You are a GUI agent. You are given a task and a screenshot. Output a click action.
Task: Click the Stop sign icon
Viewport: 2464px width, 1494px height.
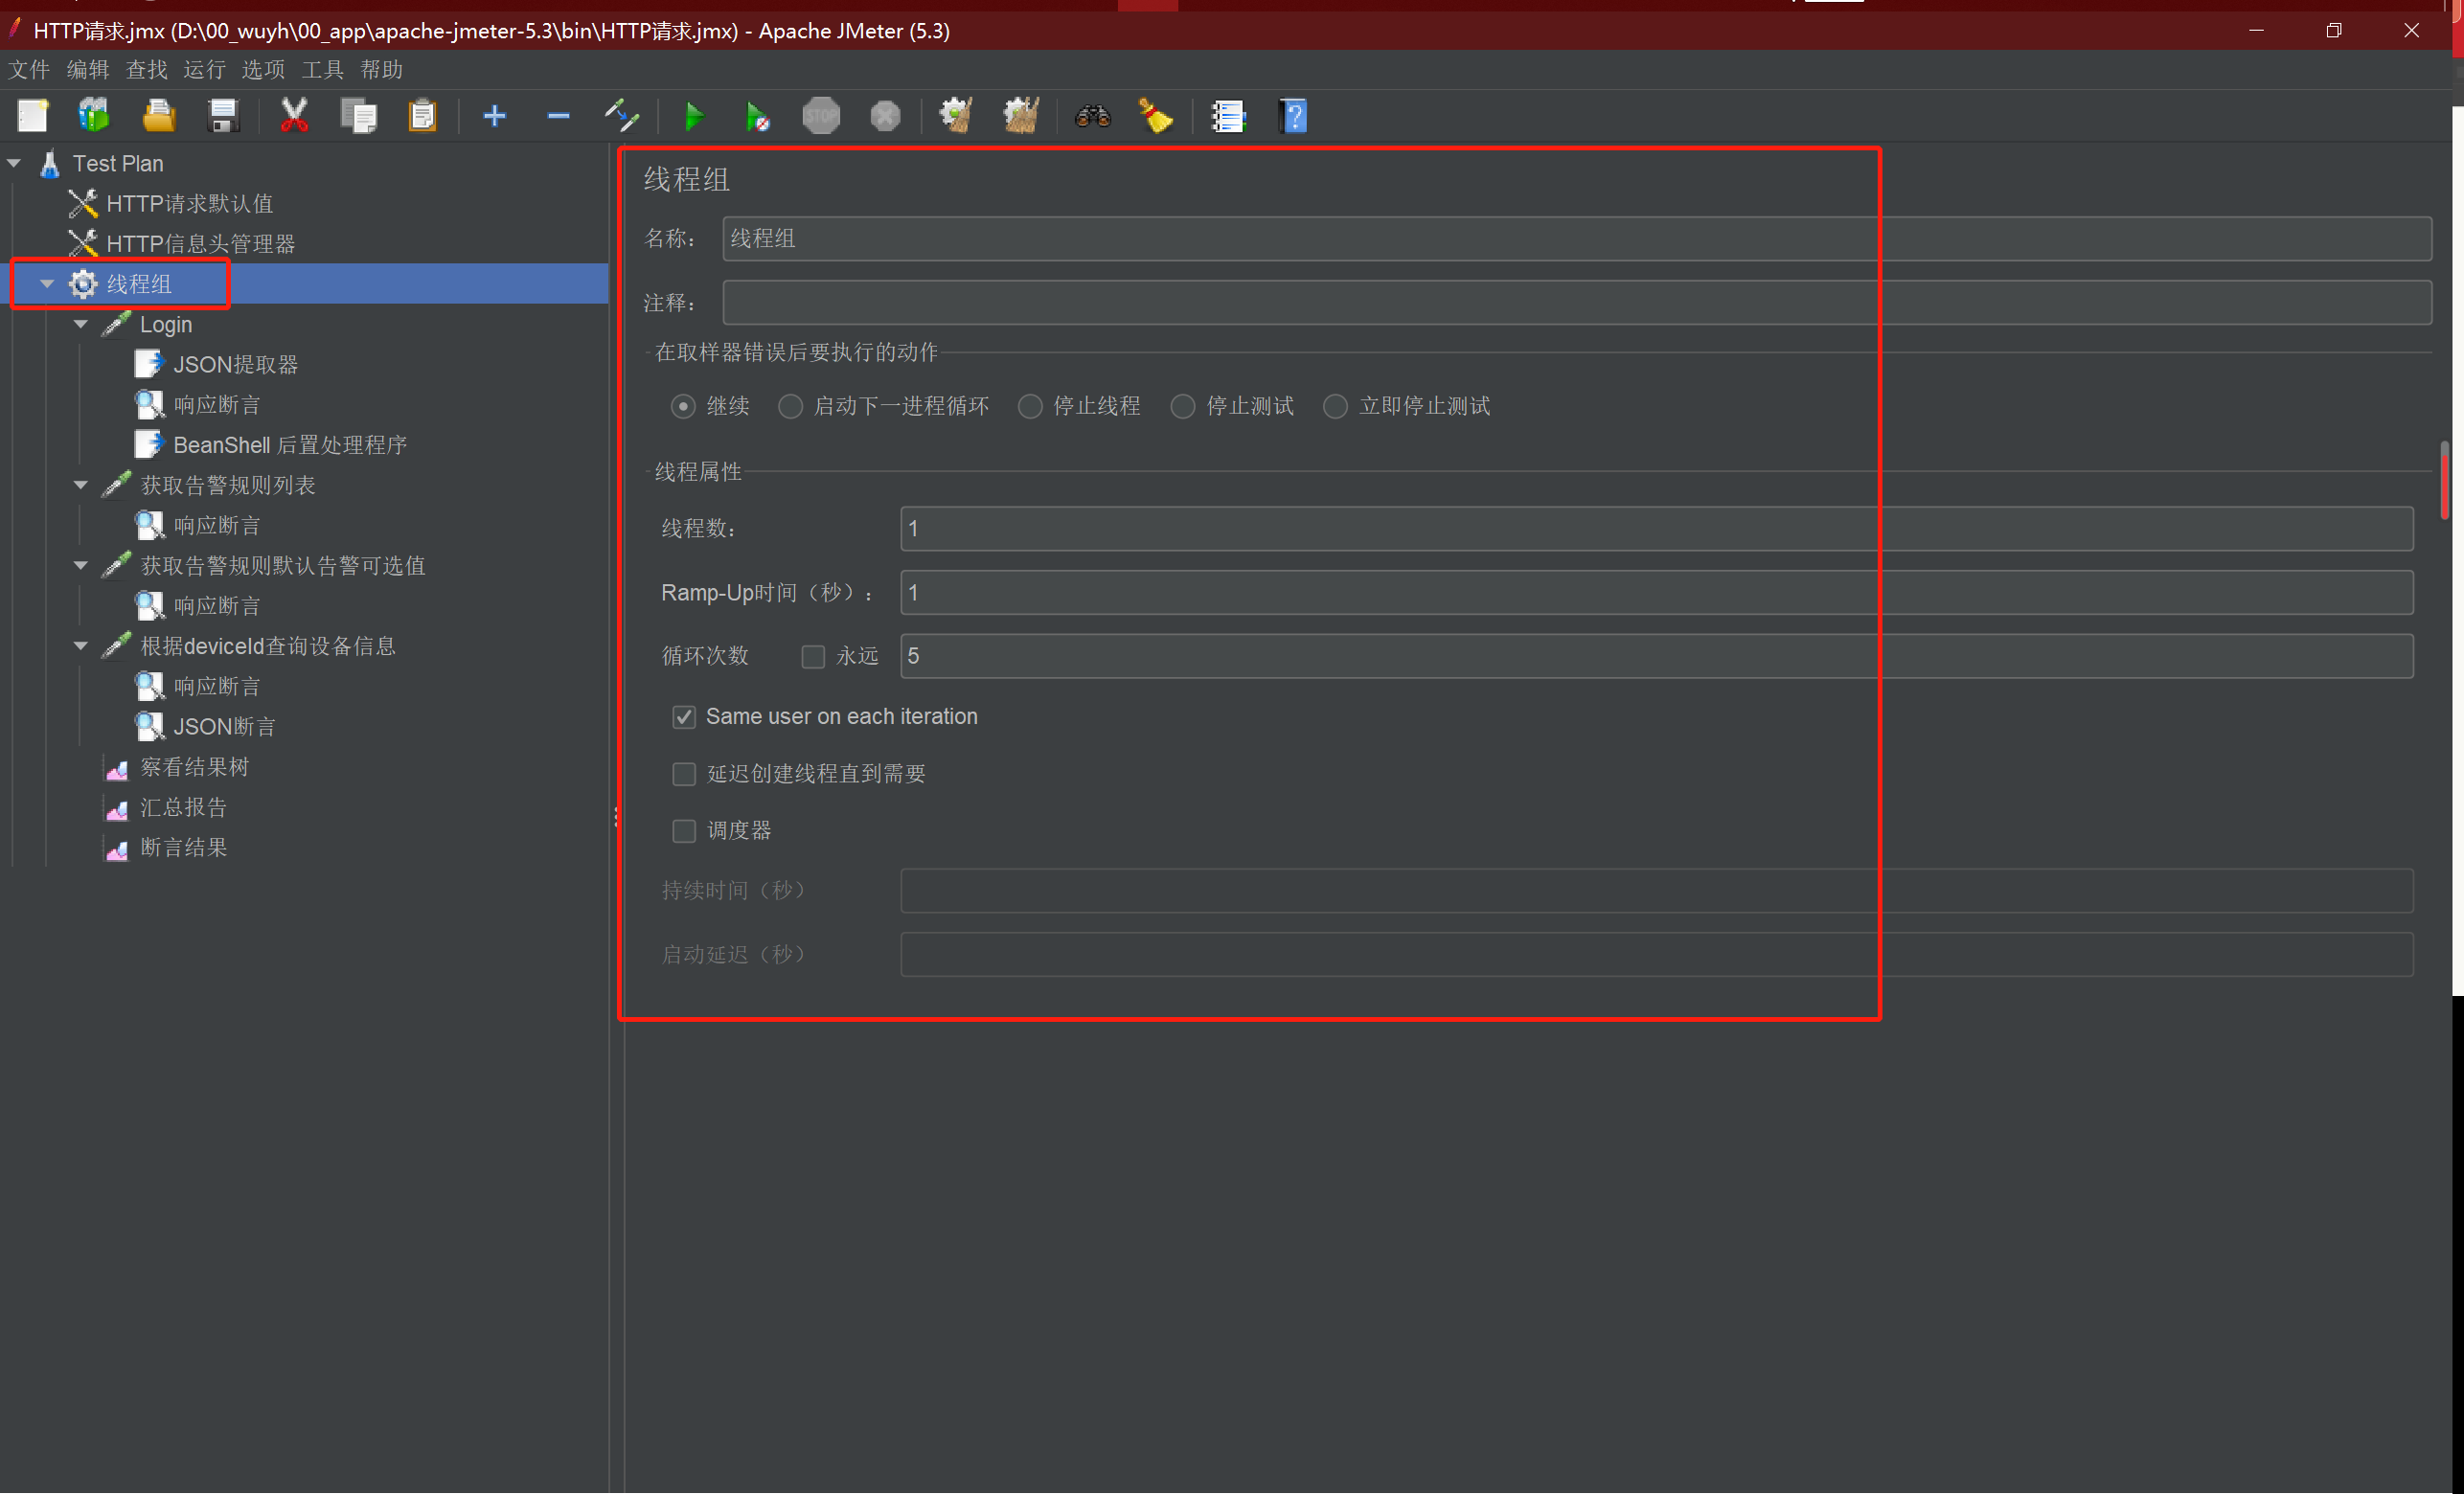pyautogui.click(x=821, y=116)
